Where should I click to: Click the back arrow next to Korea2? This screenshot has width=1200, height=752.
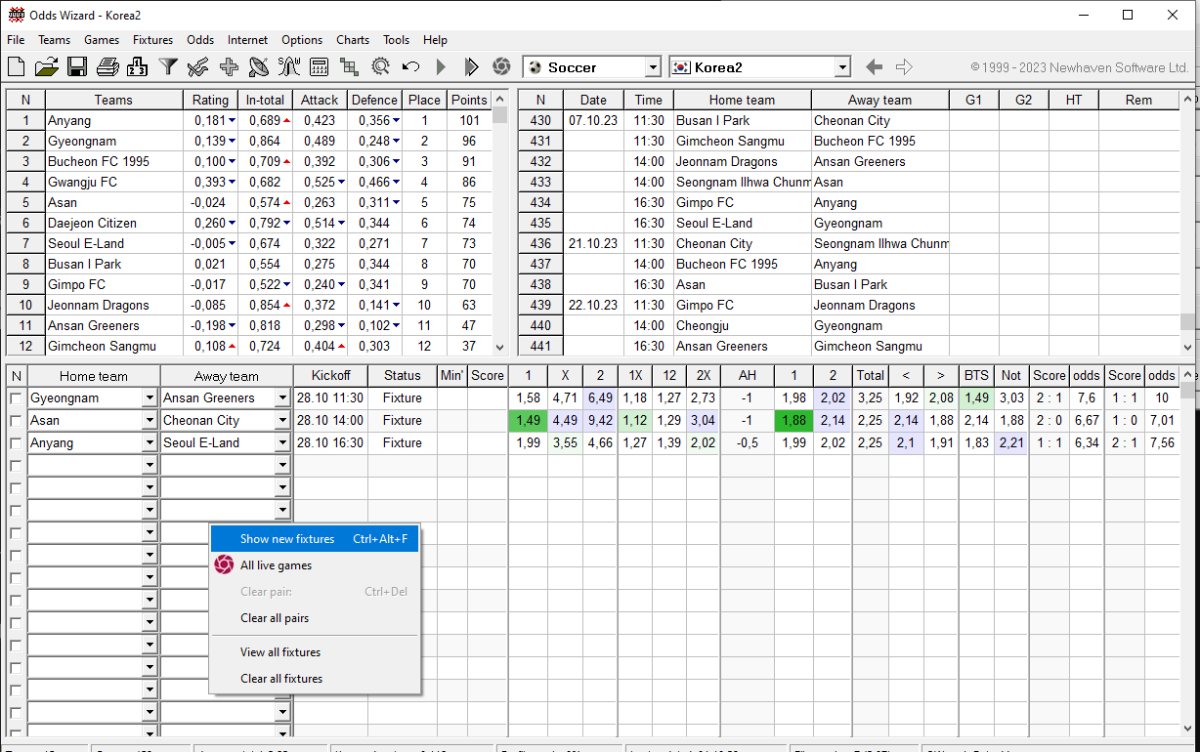click(874, 67)
